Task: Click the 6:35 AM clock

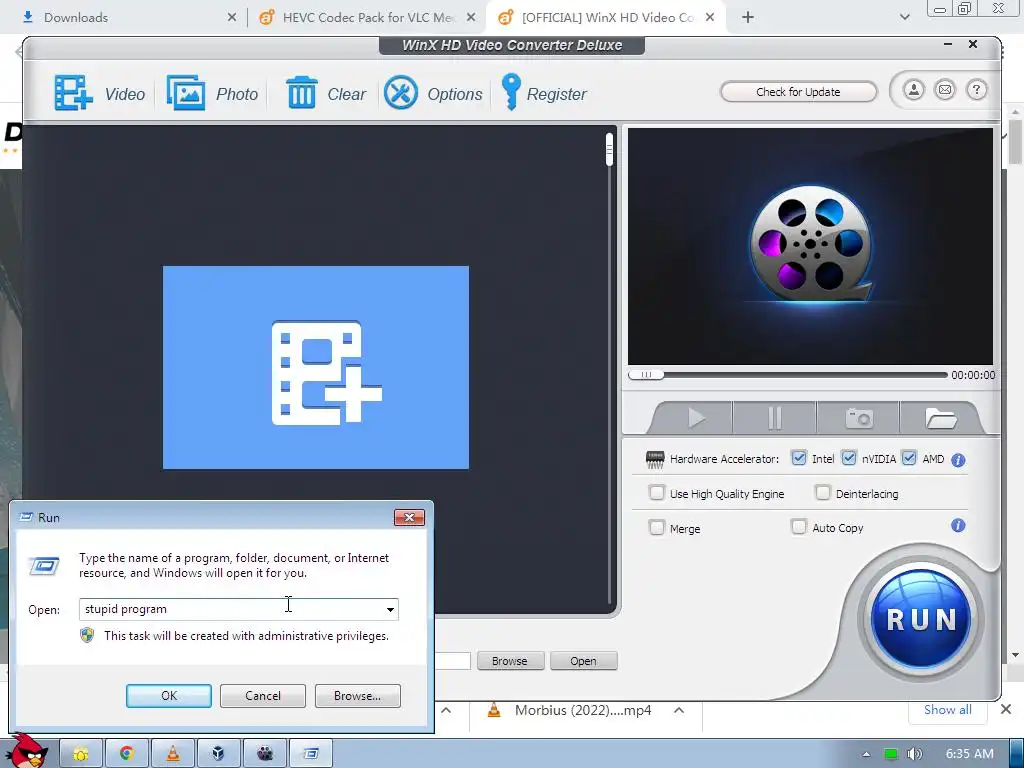Action: point(969,754)
